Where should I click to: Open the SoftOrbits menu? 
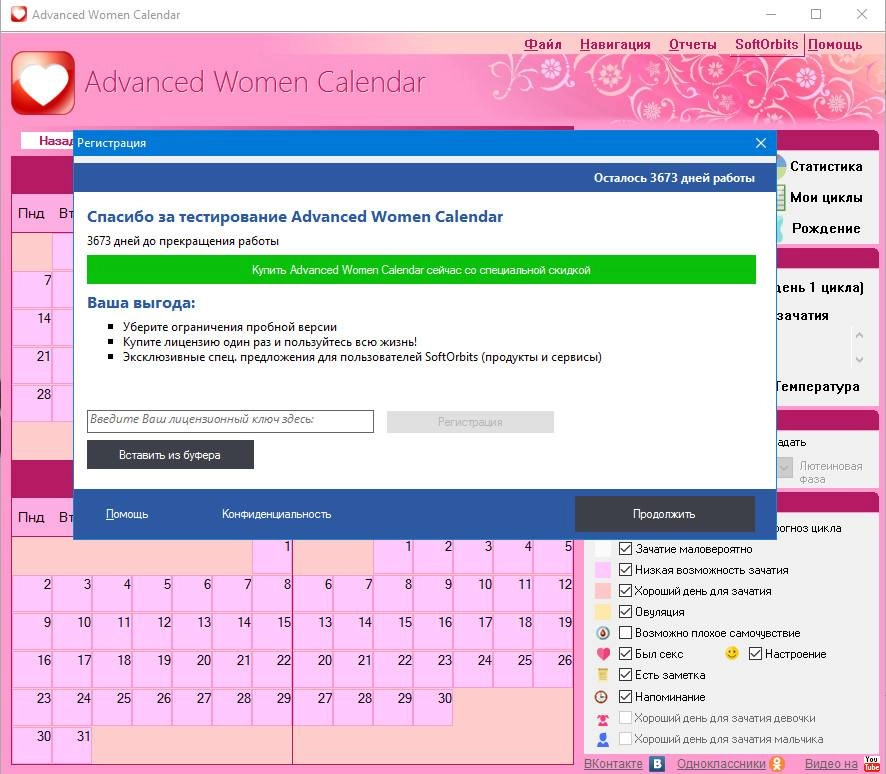[x=766, y=44]
